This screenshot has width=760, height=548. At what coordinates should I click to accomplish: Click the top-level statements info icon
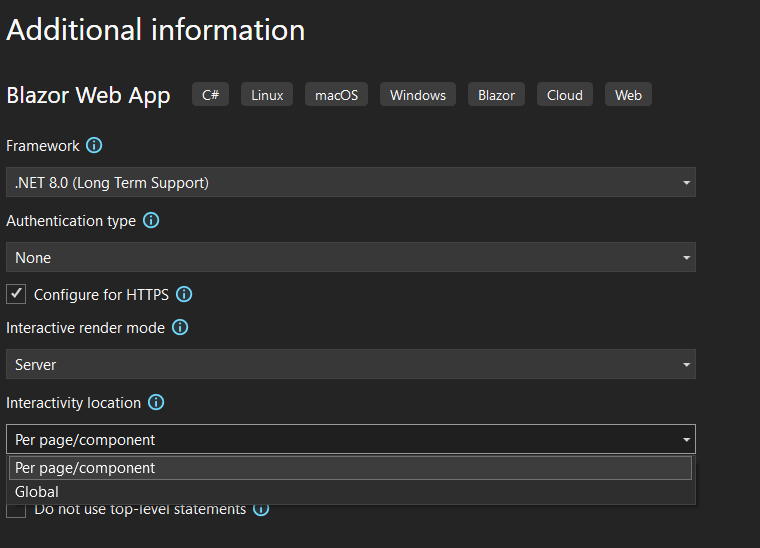[261, 510]
